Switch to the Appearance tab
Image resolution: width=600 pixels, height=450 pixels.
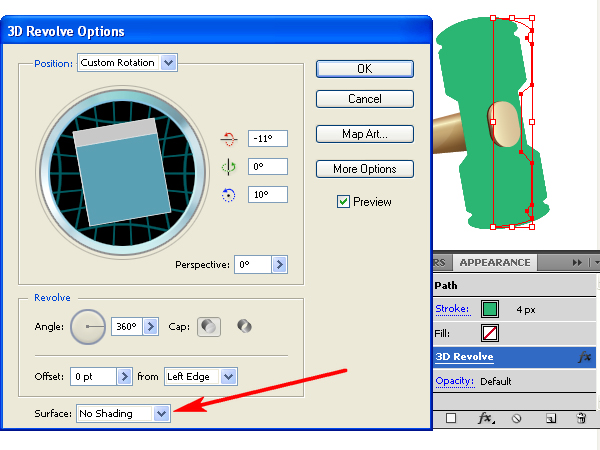tap(495, 262)
